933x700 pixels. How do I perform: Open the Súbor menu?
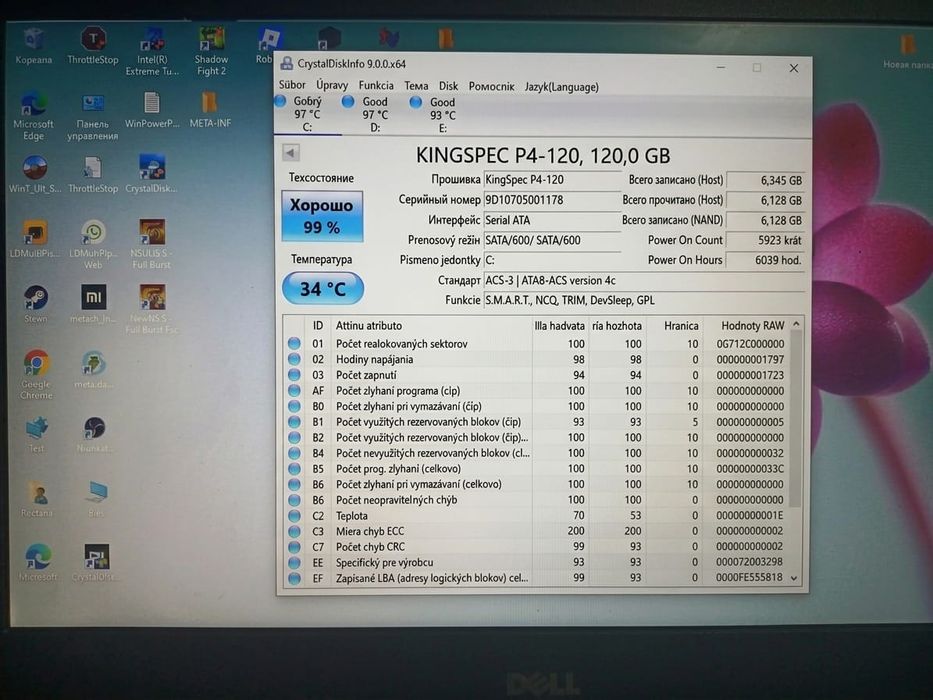pos(292,85)
